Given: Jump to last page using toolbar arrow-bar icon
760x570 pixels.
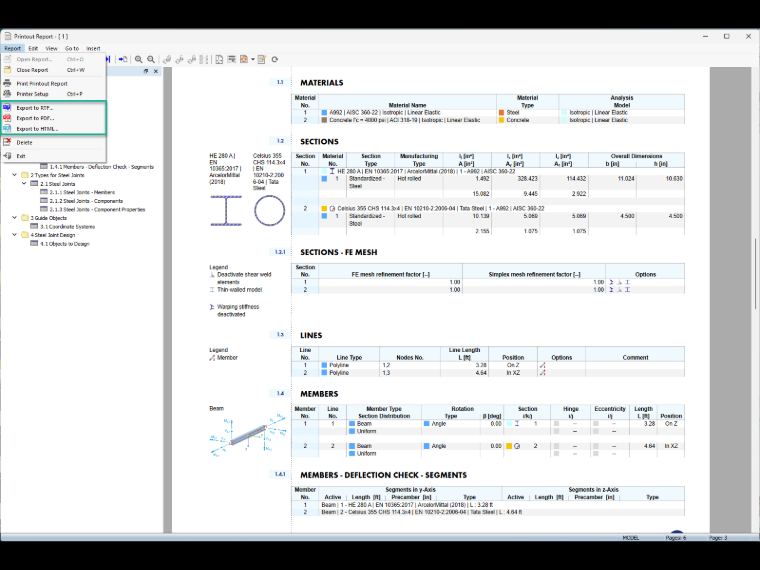Looking at the screenshot, I should click(109, 59).
